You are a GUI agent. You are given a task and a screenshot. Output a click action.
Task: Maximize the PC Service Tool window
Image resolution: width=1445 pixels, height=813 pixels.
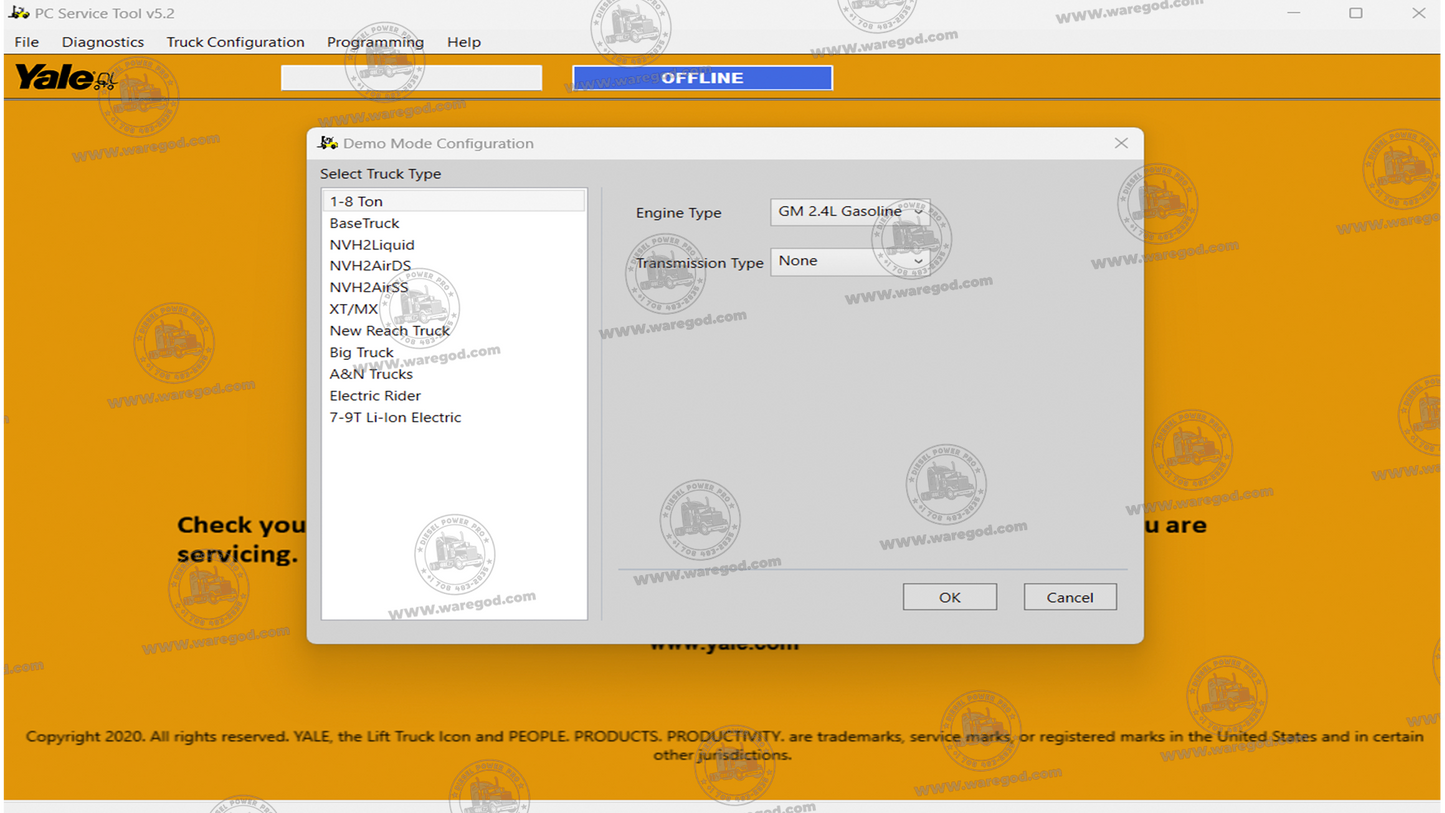point(1356,13)
